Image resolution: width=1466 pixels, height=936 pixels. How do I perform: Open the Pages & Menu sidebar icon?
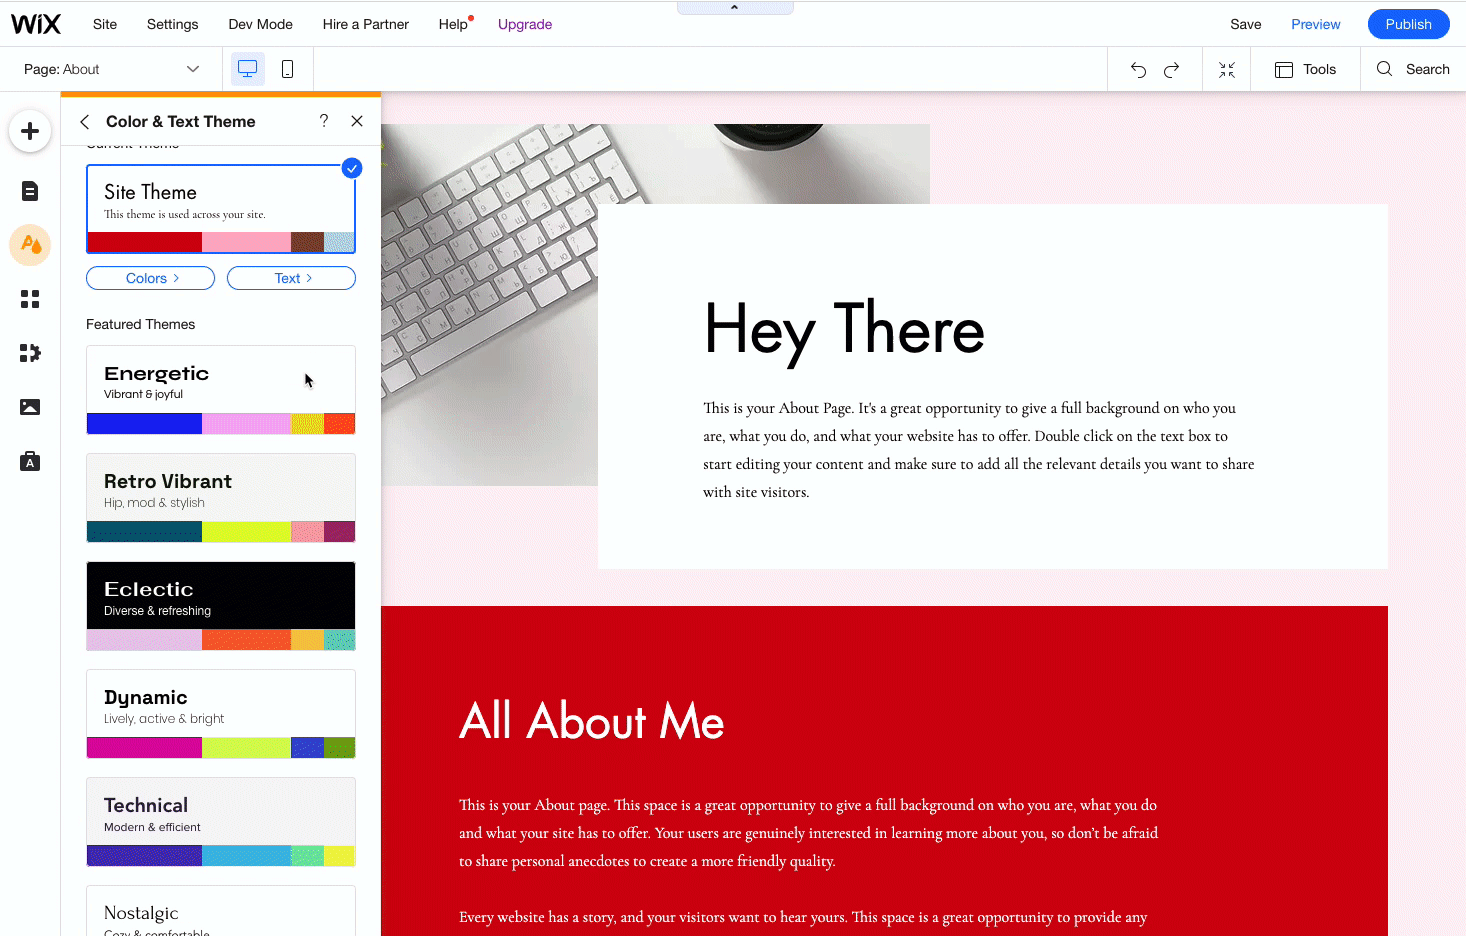coord(30,191)
